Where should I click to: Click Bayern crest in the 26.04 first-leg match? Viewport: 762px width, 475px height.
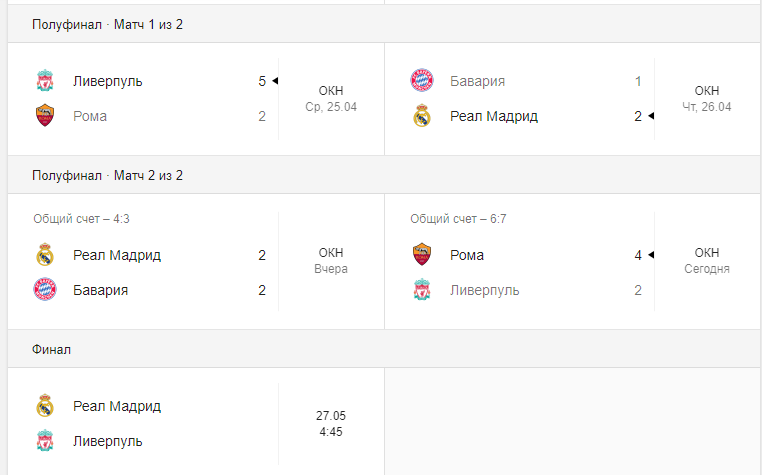pos(421,81)
